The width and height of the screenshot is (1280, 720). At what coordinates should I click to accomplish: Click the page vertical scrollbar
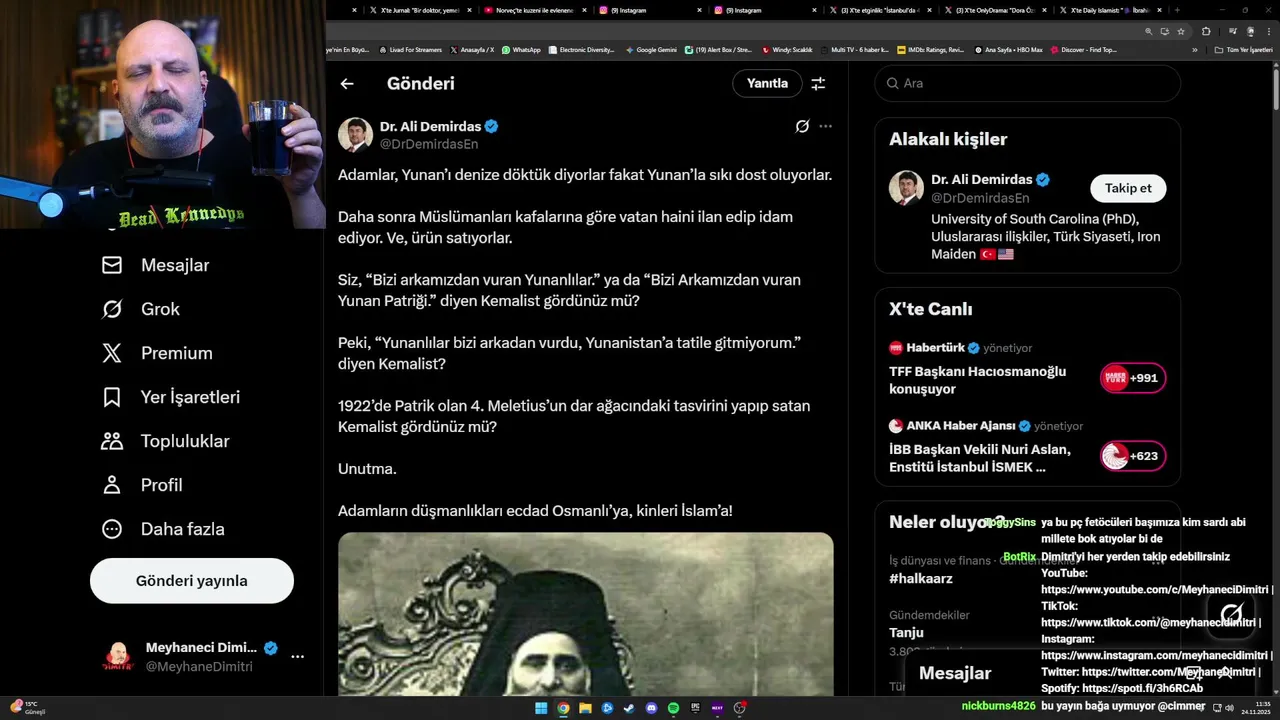pos(1276,90)
